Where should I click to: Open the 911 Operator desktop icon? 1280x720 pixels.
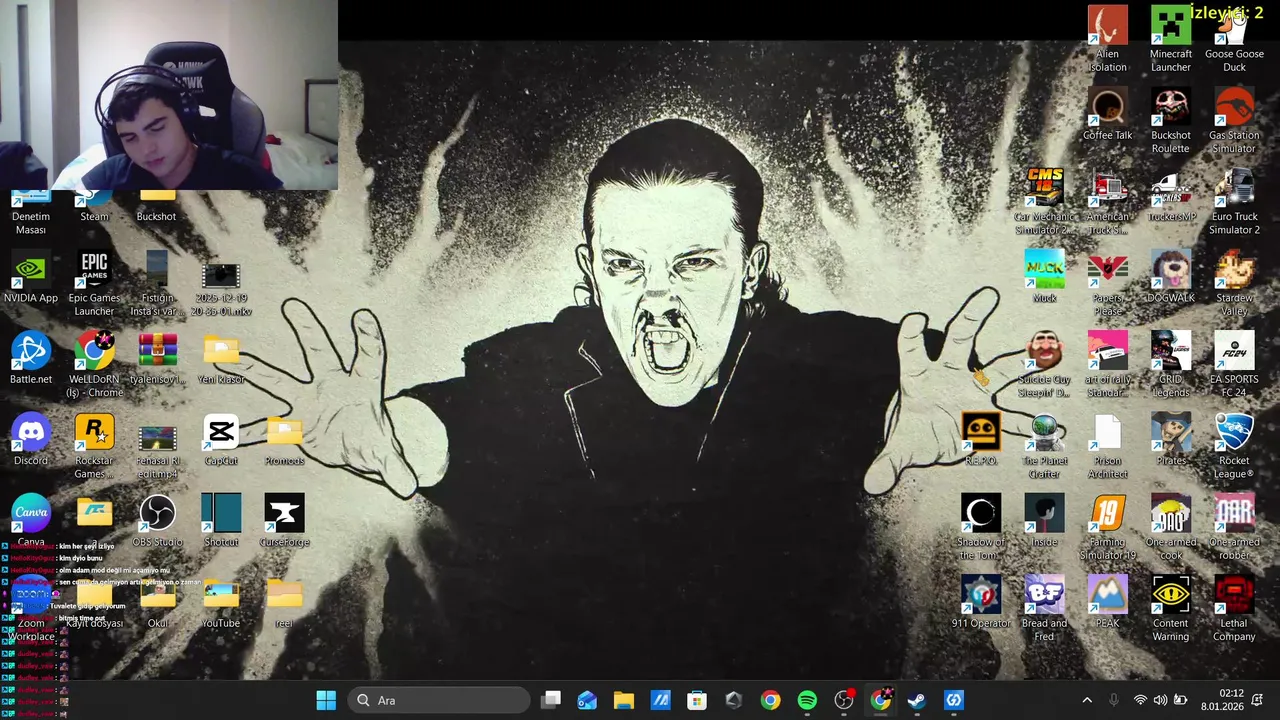click(981, 602)
